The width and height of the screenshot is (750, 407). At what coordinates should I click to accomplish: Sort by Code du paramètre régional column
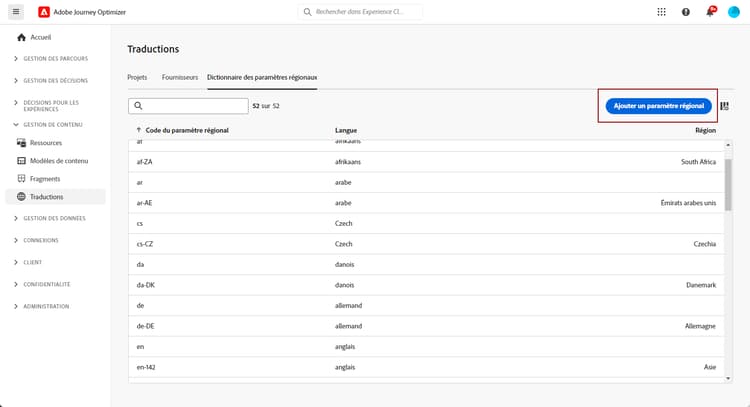coord(187,130)
